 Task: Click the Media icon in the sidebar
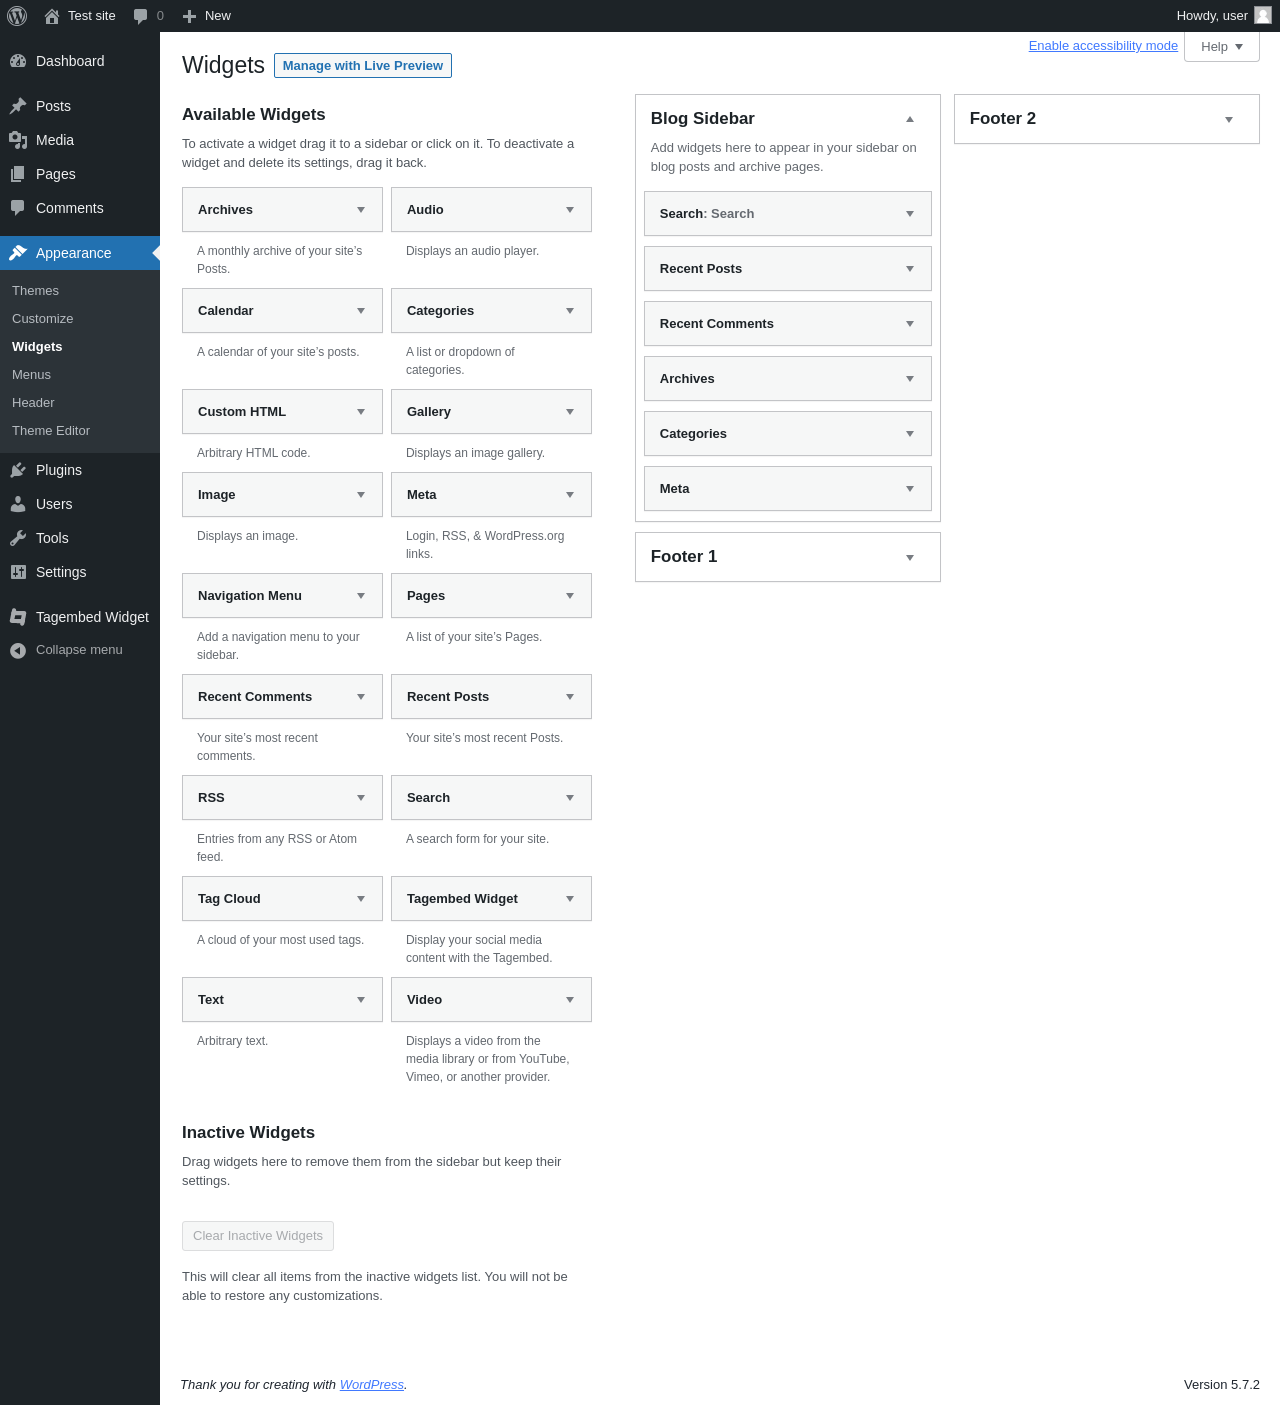click(18, 140)
